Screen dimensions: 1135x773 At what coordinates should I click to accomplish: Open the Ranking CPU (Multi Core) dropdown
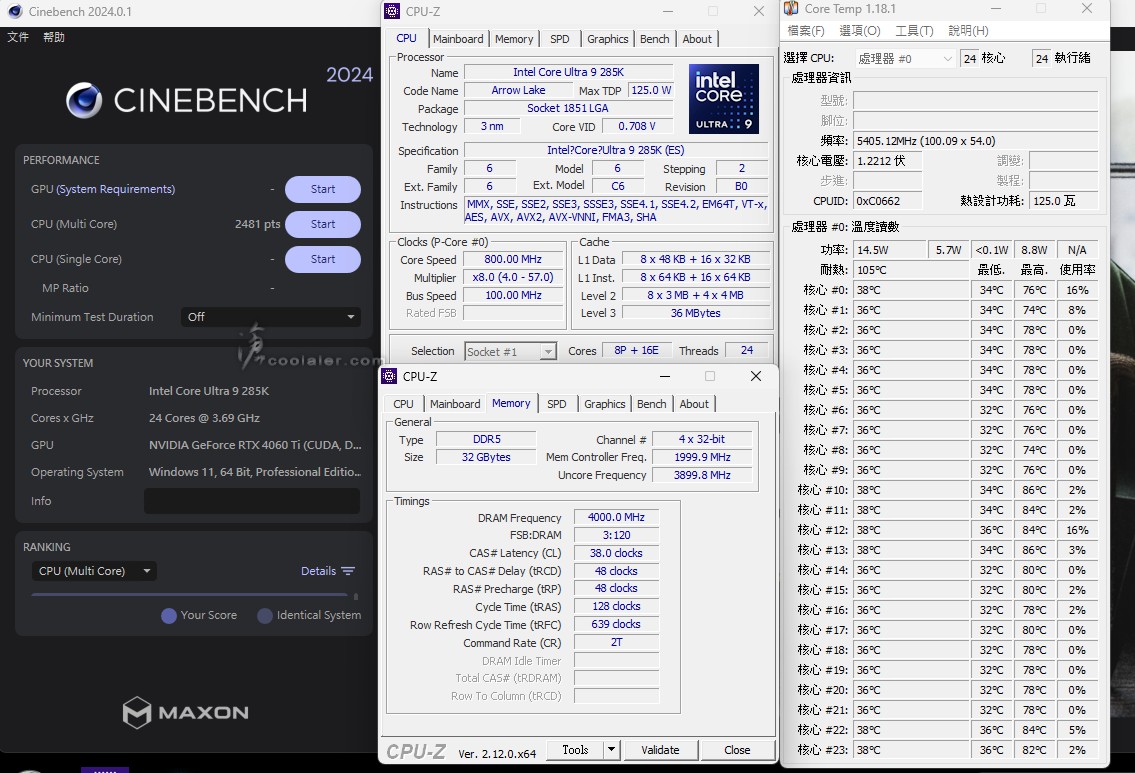pos(94,571)
